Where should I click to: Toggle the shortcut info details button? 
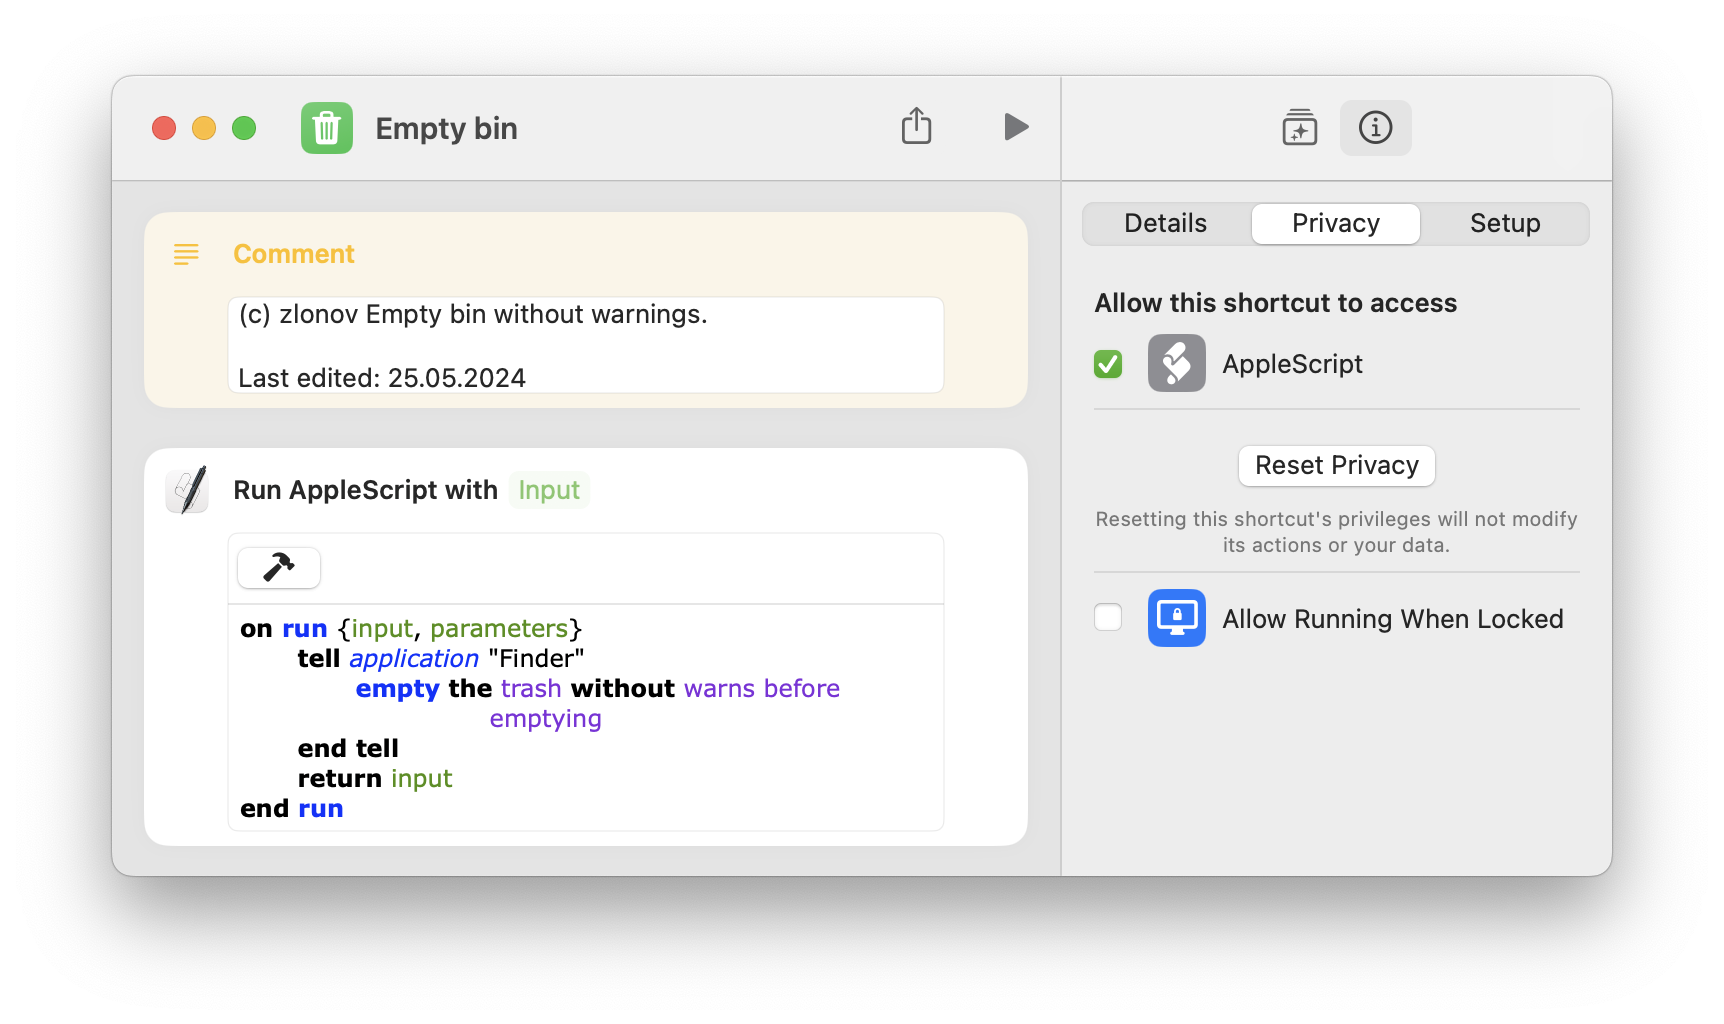tap(1375, 128)
